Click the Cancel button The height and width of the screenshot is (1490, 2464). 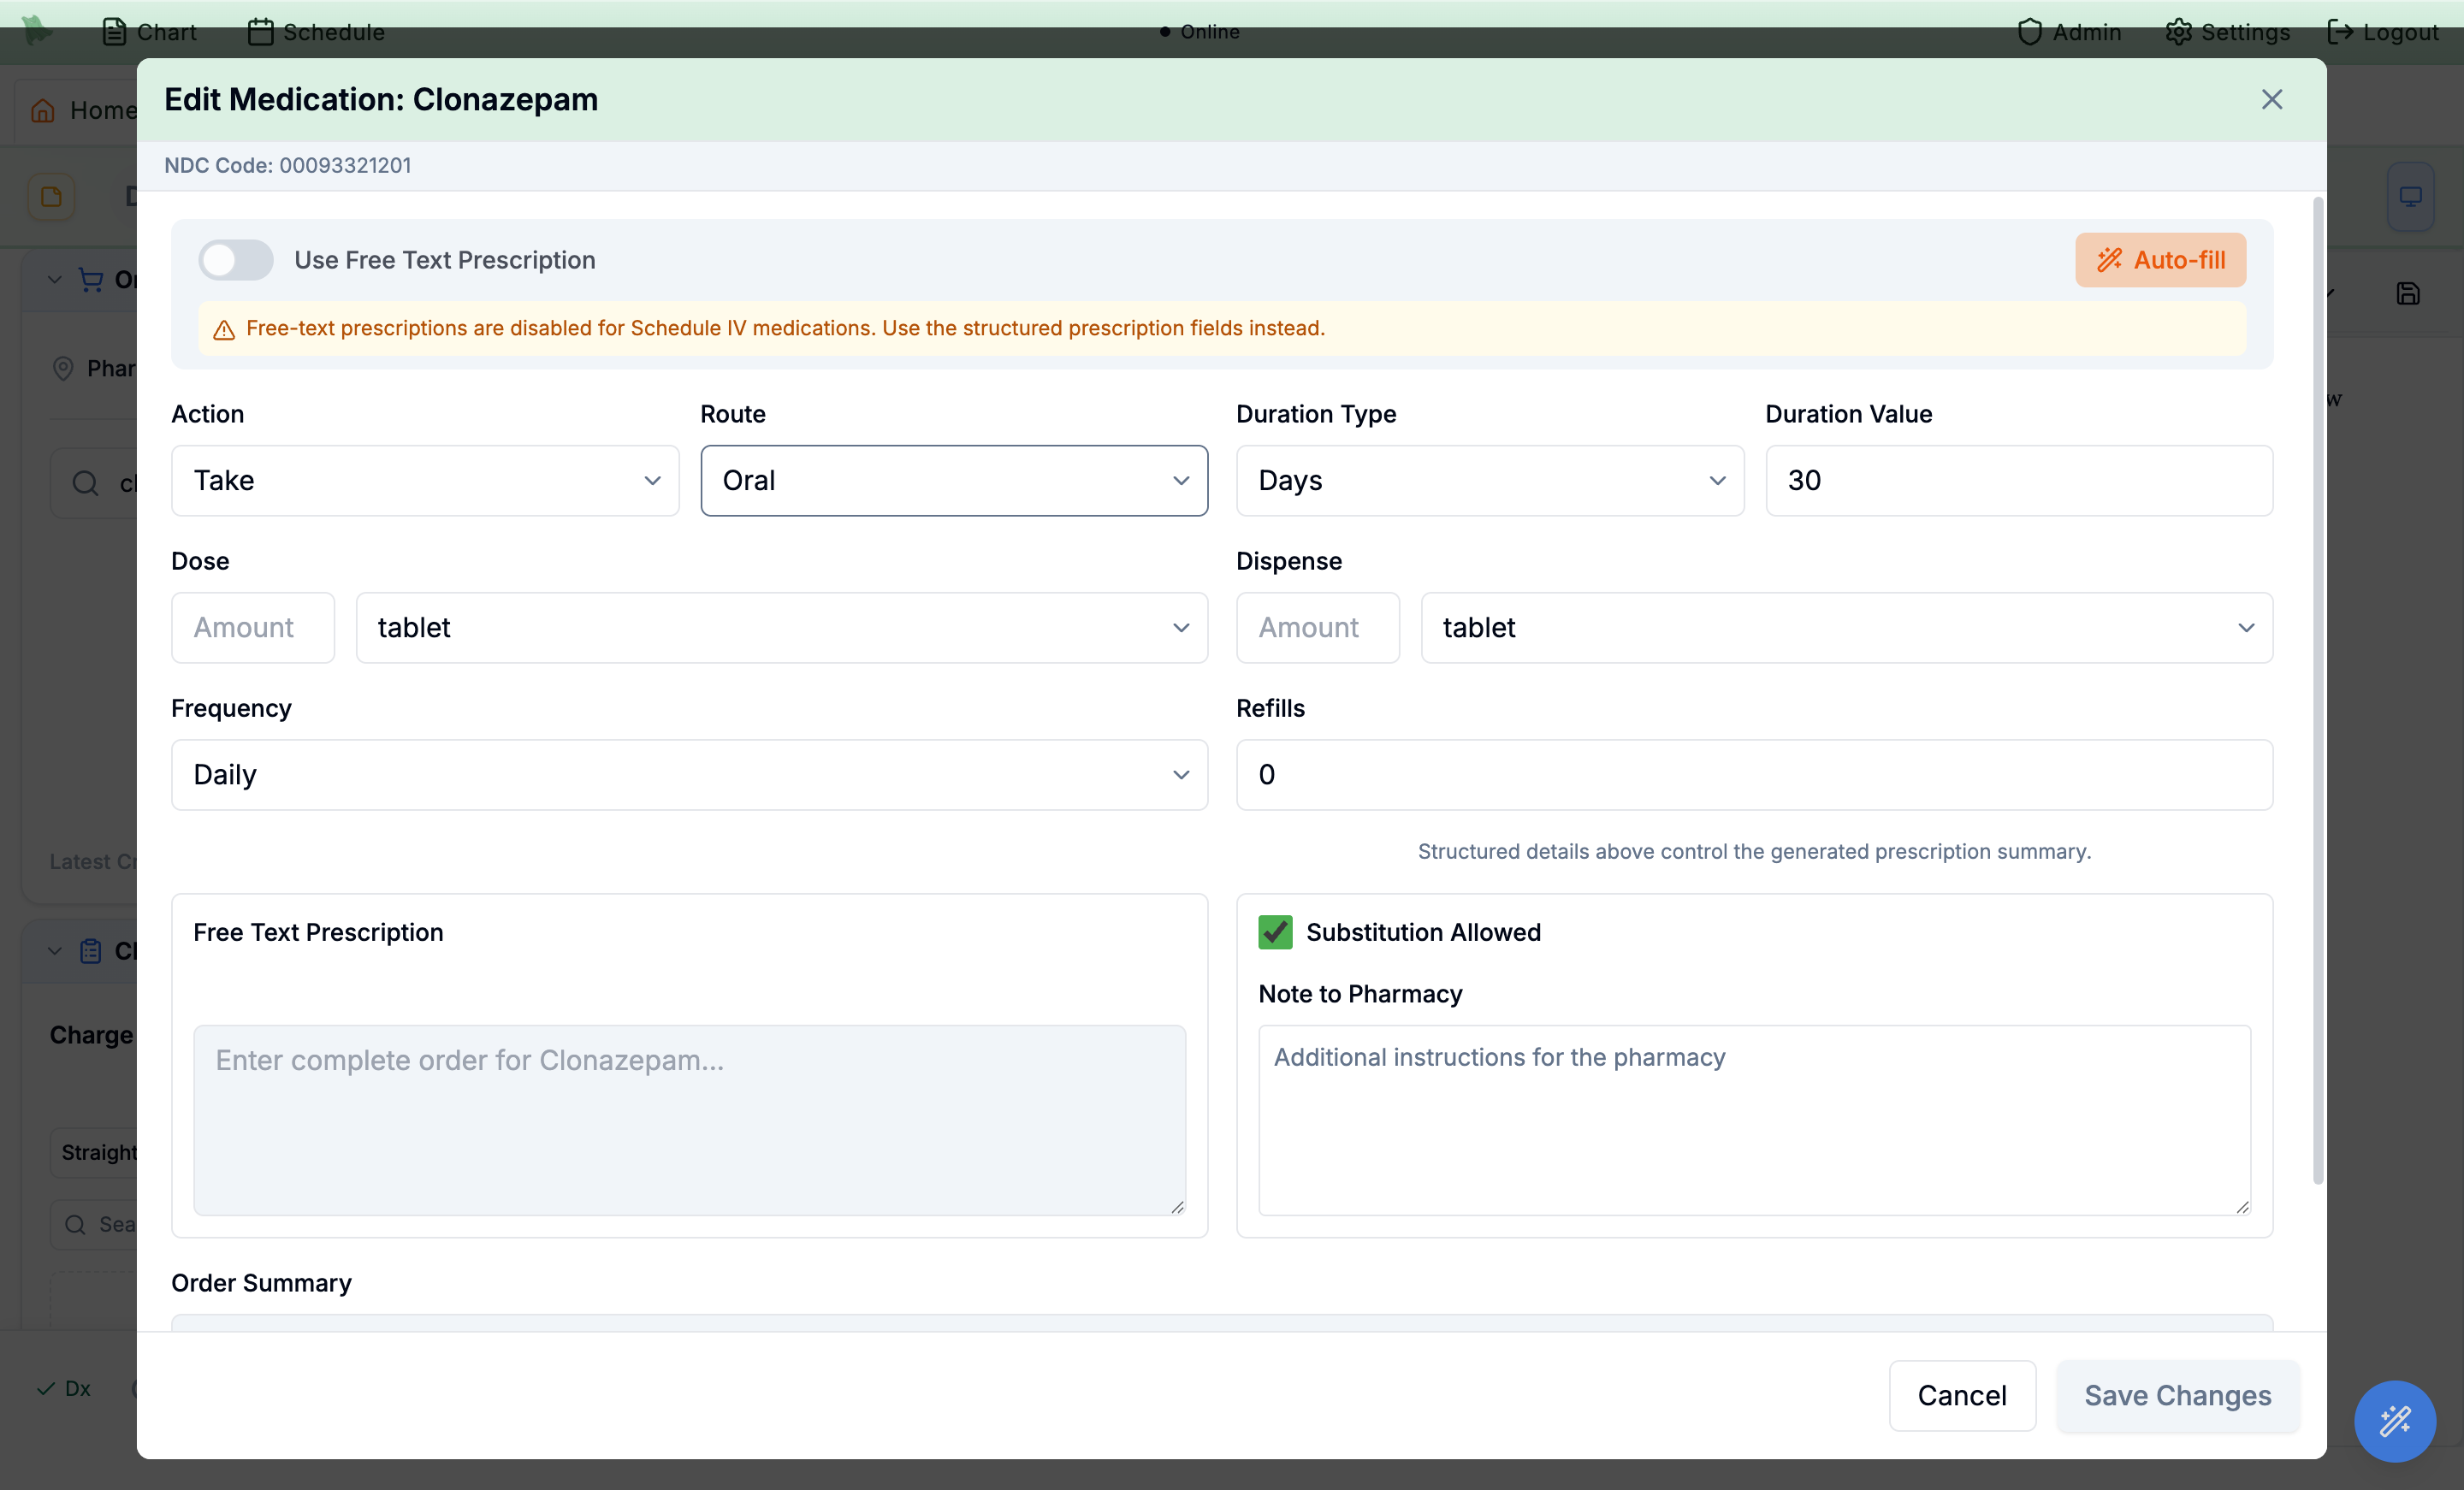(x=1962, y=1395)
